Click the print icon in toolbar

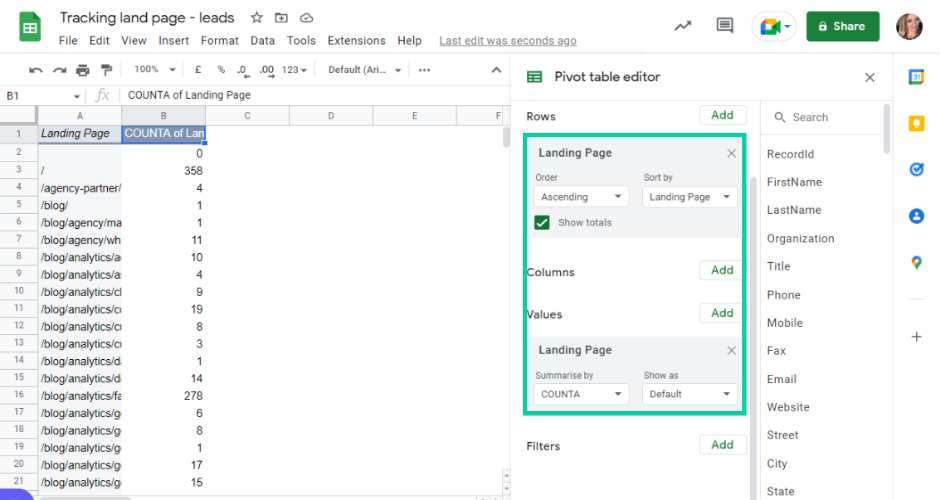click(x=82, y=70)
